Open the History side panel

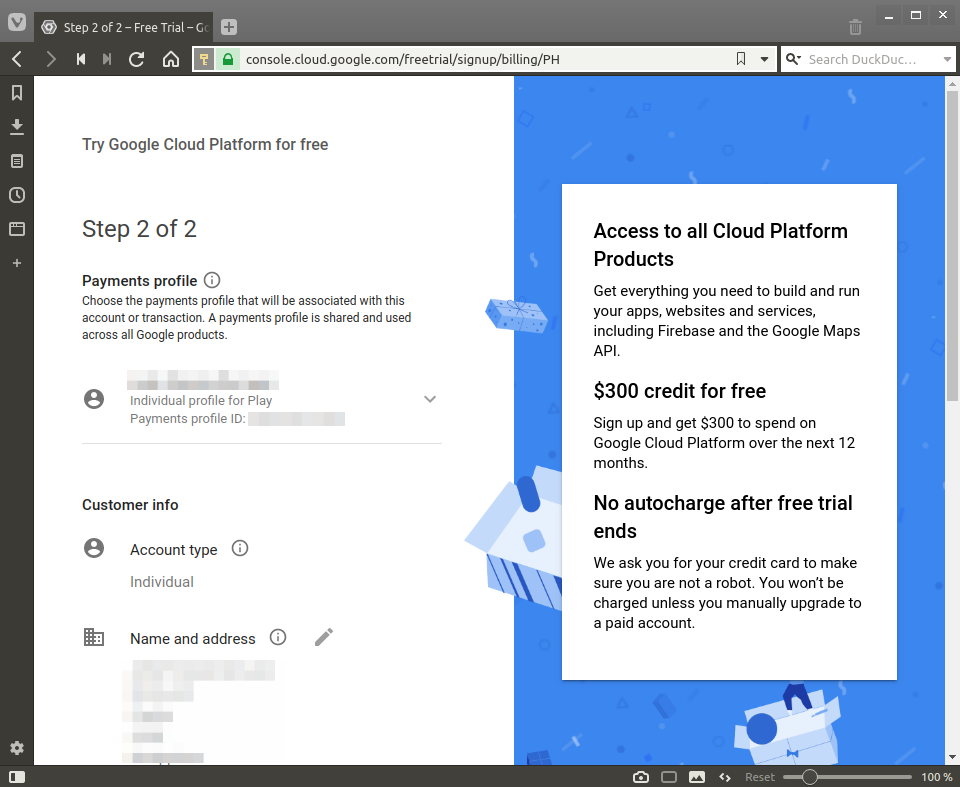tap(17, 195)
